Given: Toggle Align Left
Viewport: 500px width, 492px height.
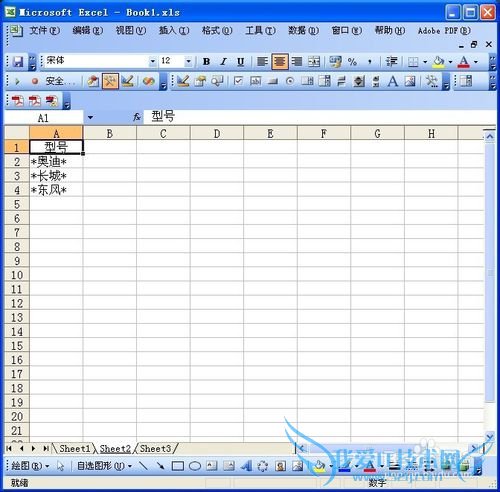Looking at the screenshot, I should [262, 62].
